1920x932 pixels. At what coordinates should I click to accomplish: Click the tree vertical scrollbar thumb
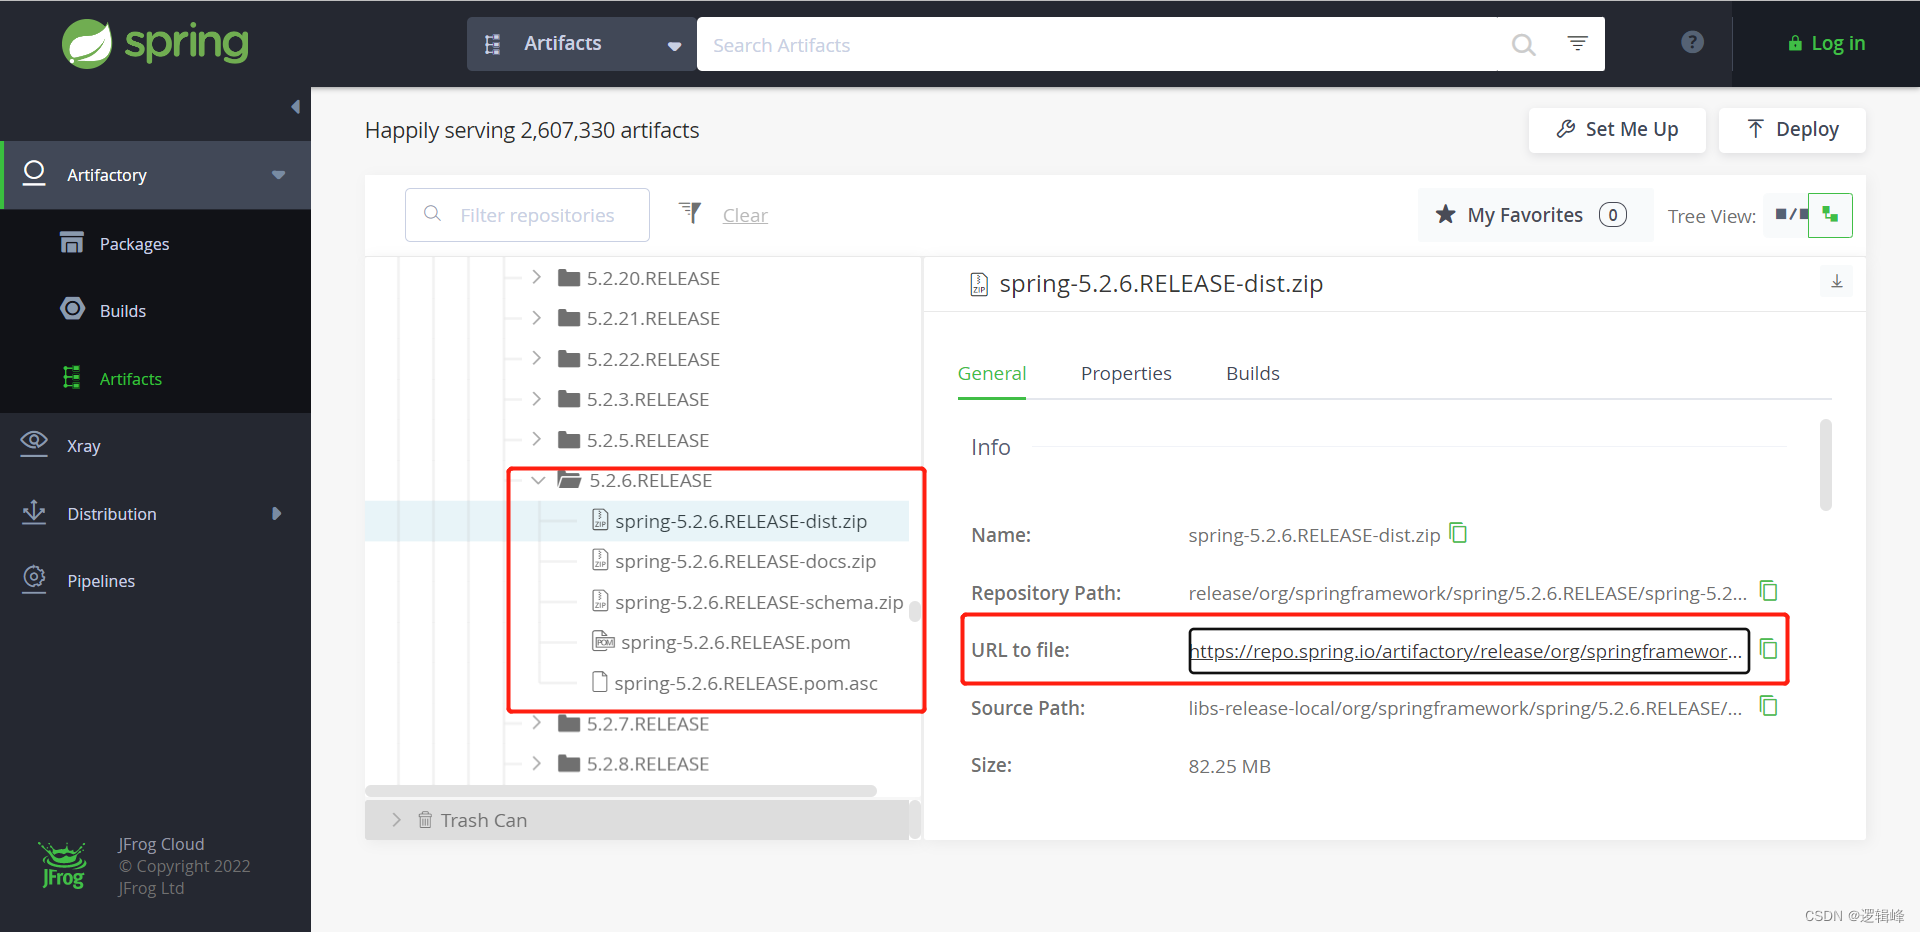914,611
